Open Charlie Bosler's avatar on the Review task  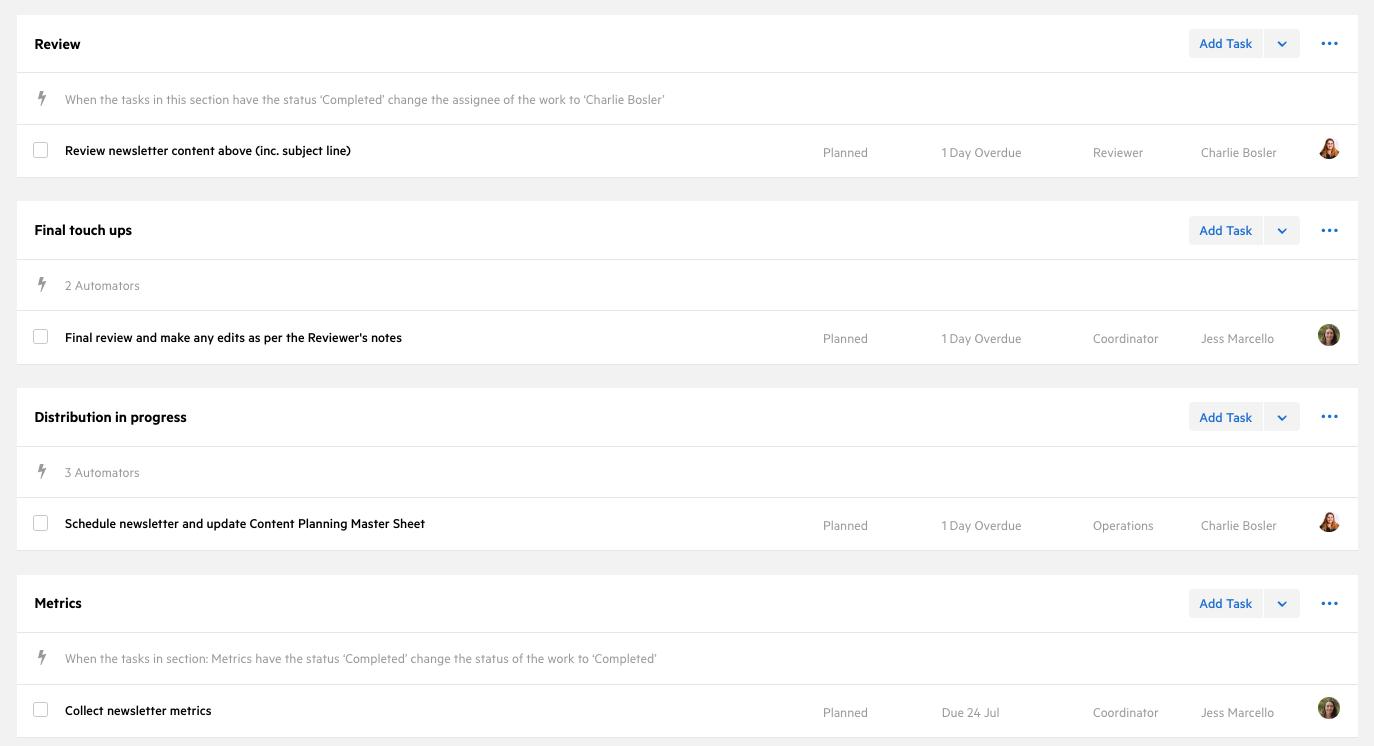(x=1329, y=148)
